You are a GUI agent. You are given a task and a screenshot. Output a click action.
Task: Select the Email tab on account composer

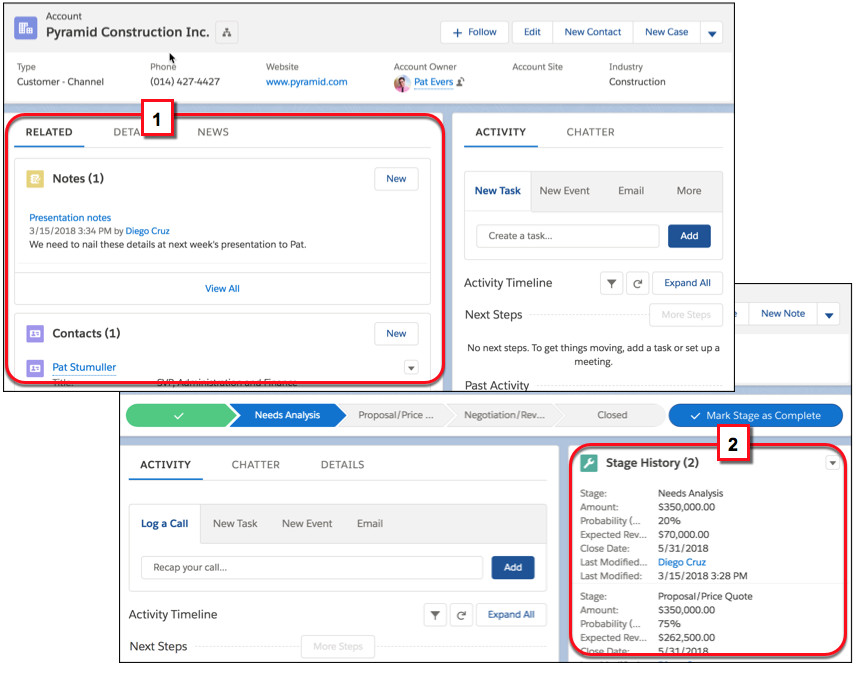631,191
